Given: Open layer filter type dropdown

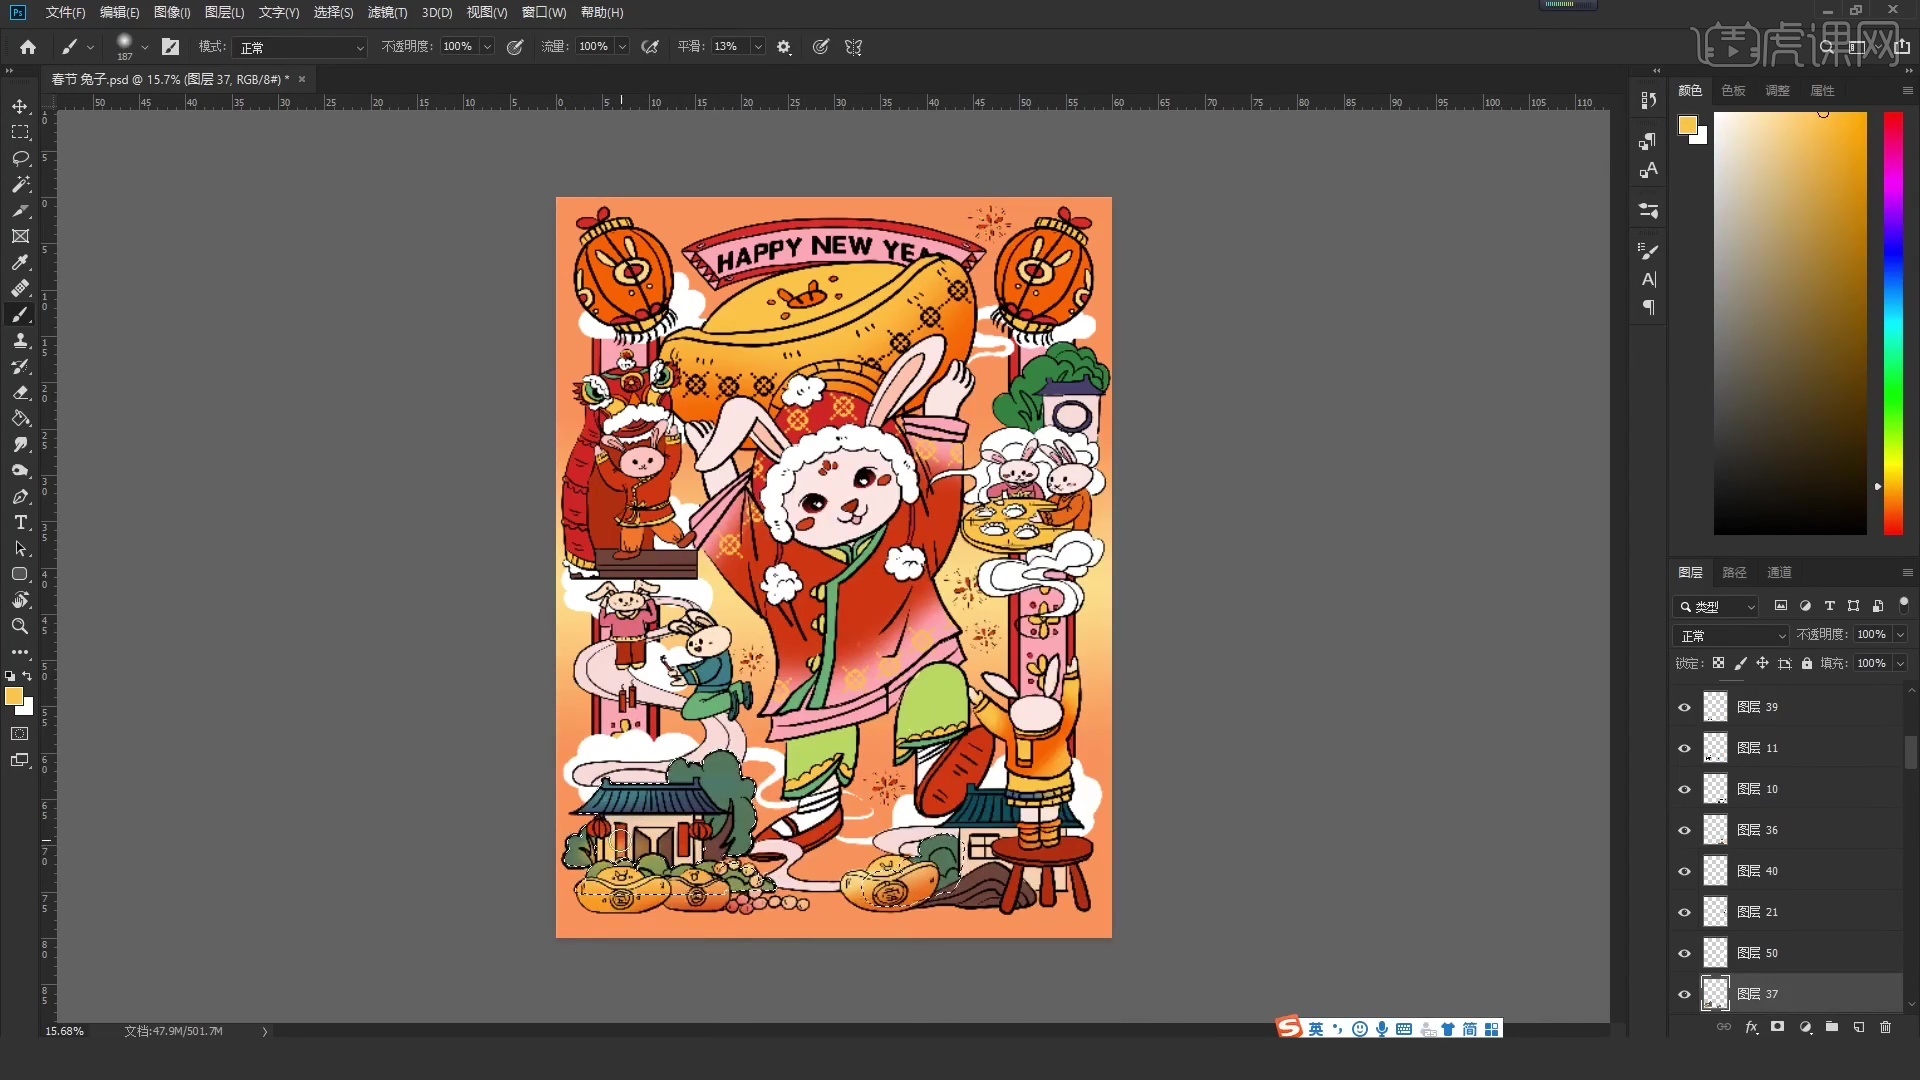Looking at the screenshot, I should pyautogui.click(x=1716, y=606).
